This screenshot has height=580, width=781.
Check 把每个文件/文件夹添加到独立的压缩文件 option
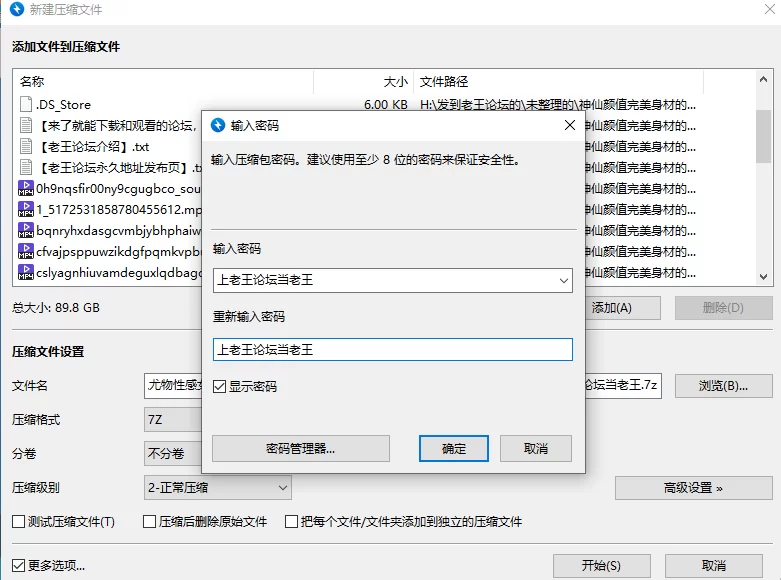coord(291,521)
